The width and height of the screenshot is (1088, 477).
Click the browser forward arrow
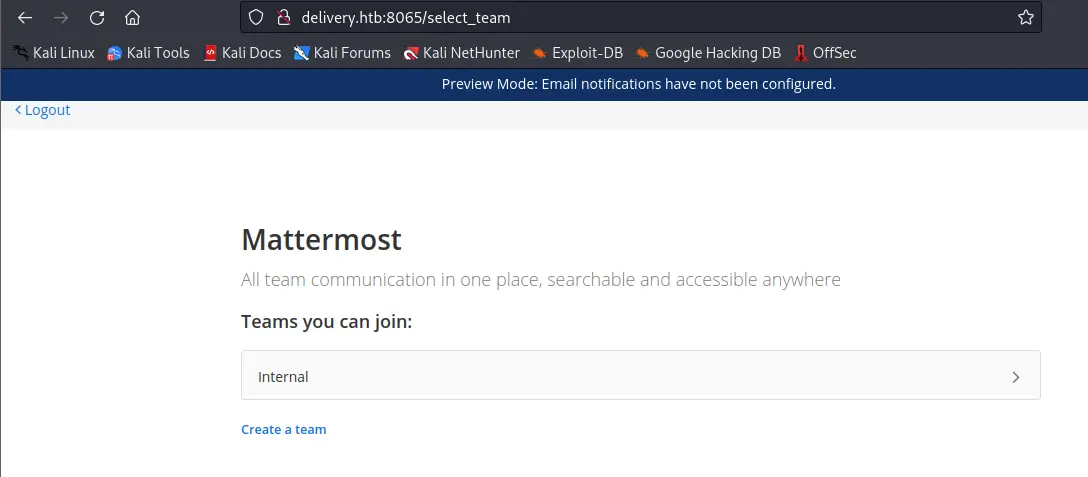coord(61,18)
